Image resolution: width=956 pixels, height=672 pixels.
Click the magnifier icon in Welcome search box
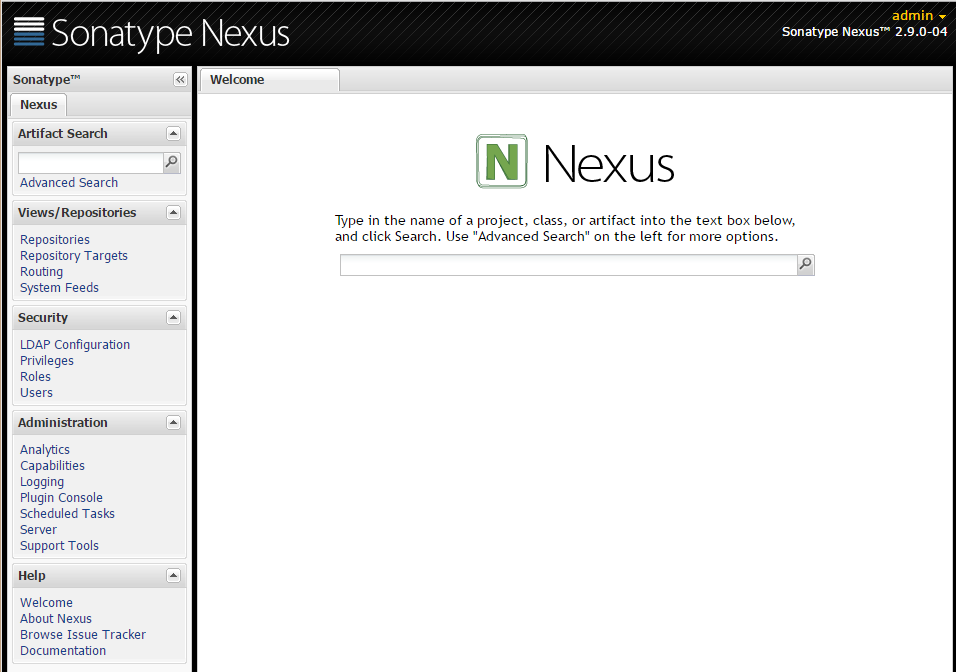click(x=805, y=265)
